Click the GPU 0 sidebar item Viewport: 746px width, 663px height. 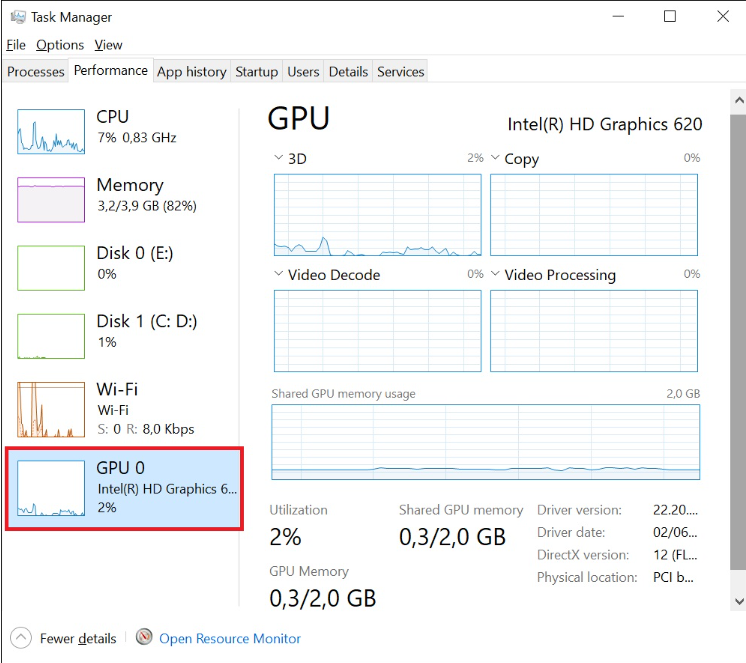tap(124, 489)
